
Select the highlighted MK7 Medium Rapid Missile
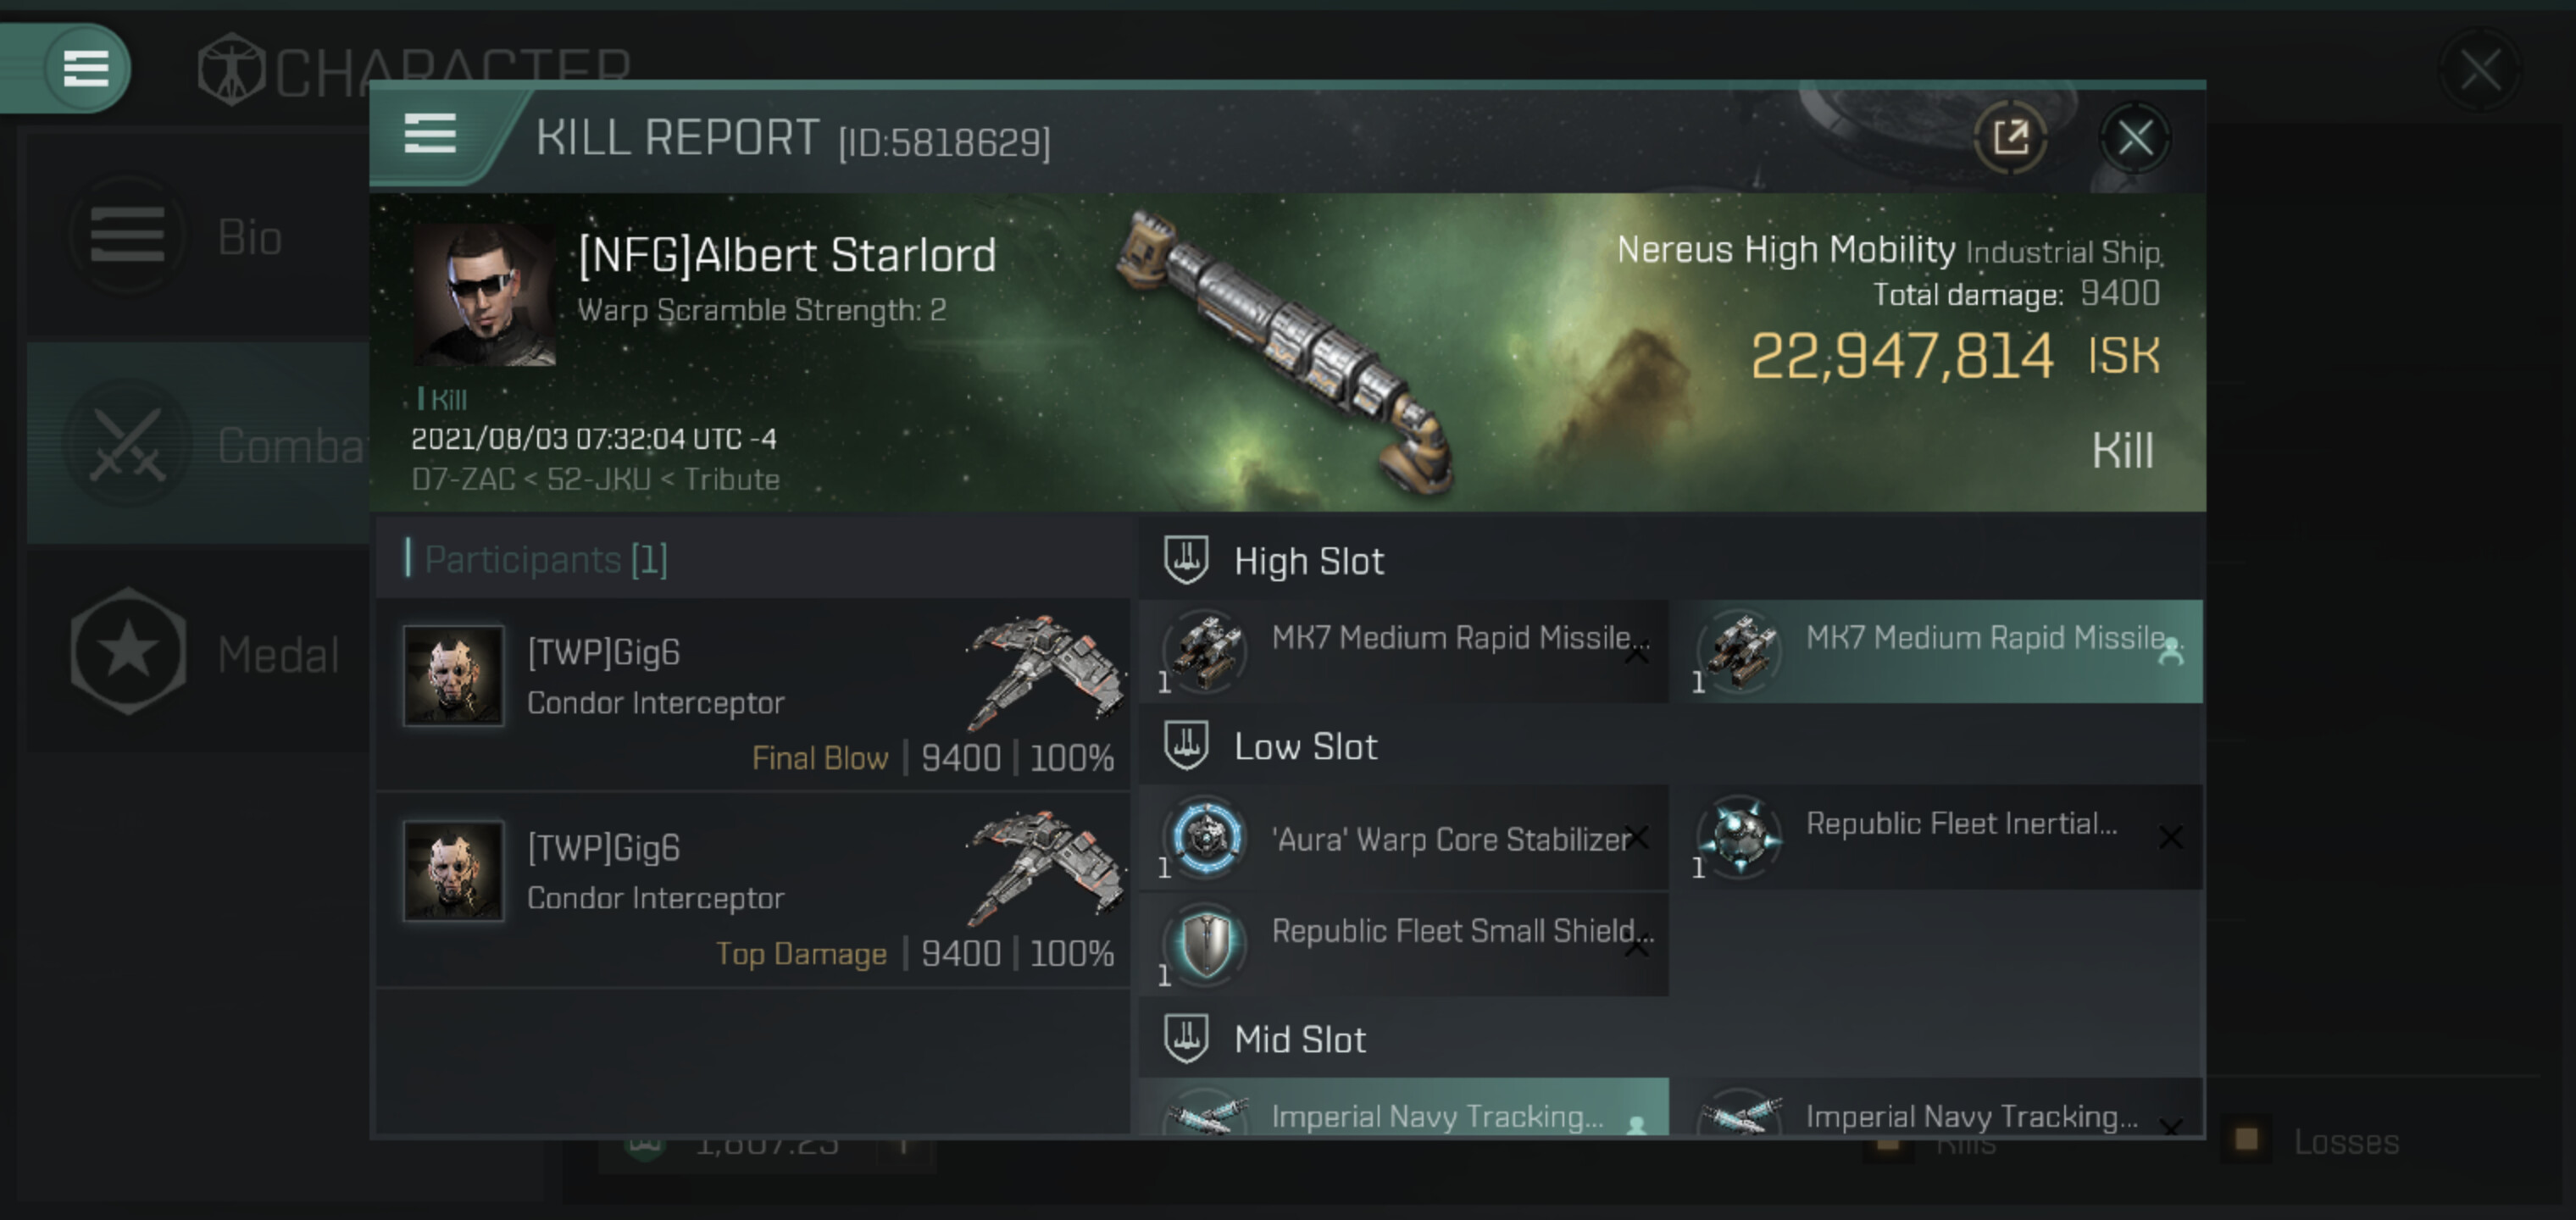1940,651
